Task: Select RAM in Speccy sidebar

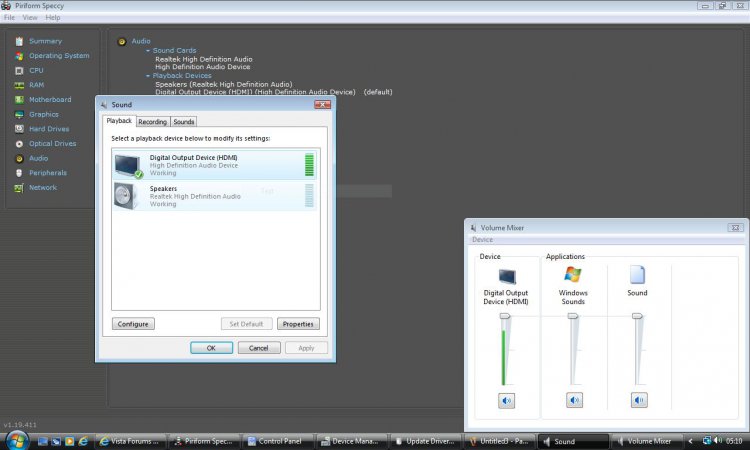Action: 36,85
